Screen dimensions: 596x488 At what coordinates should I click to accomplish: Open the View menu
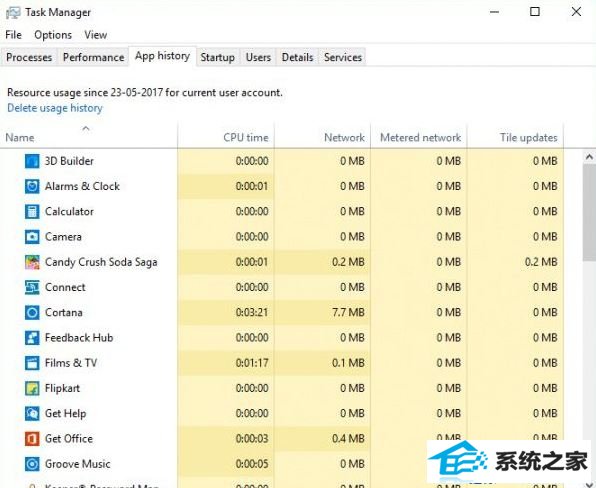(95, 35)
